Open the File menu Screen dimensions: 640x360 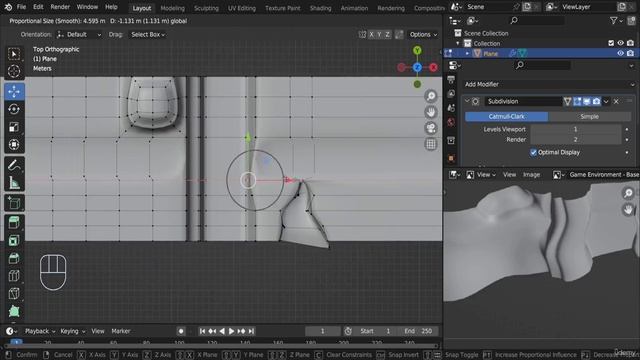pos(21,7)
